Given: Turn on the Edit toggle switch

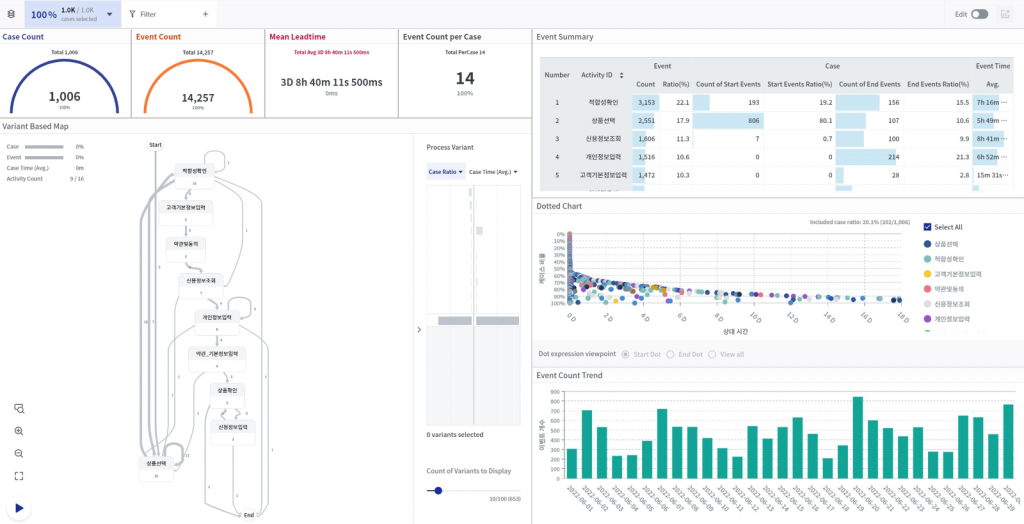Looking at the screenshot, I should point(979,14).
